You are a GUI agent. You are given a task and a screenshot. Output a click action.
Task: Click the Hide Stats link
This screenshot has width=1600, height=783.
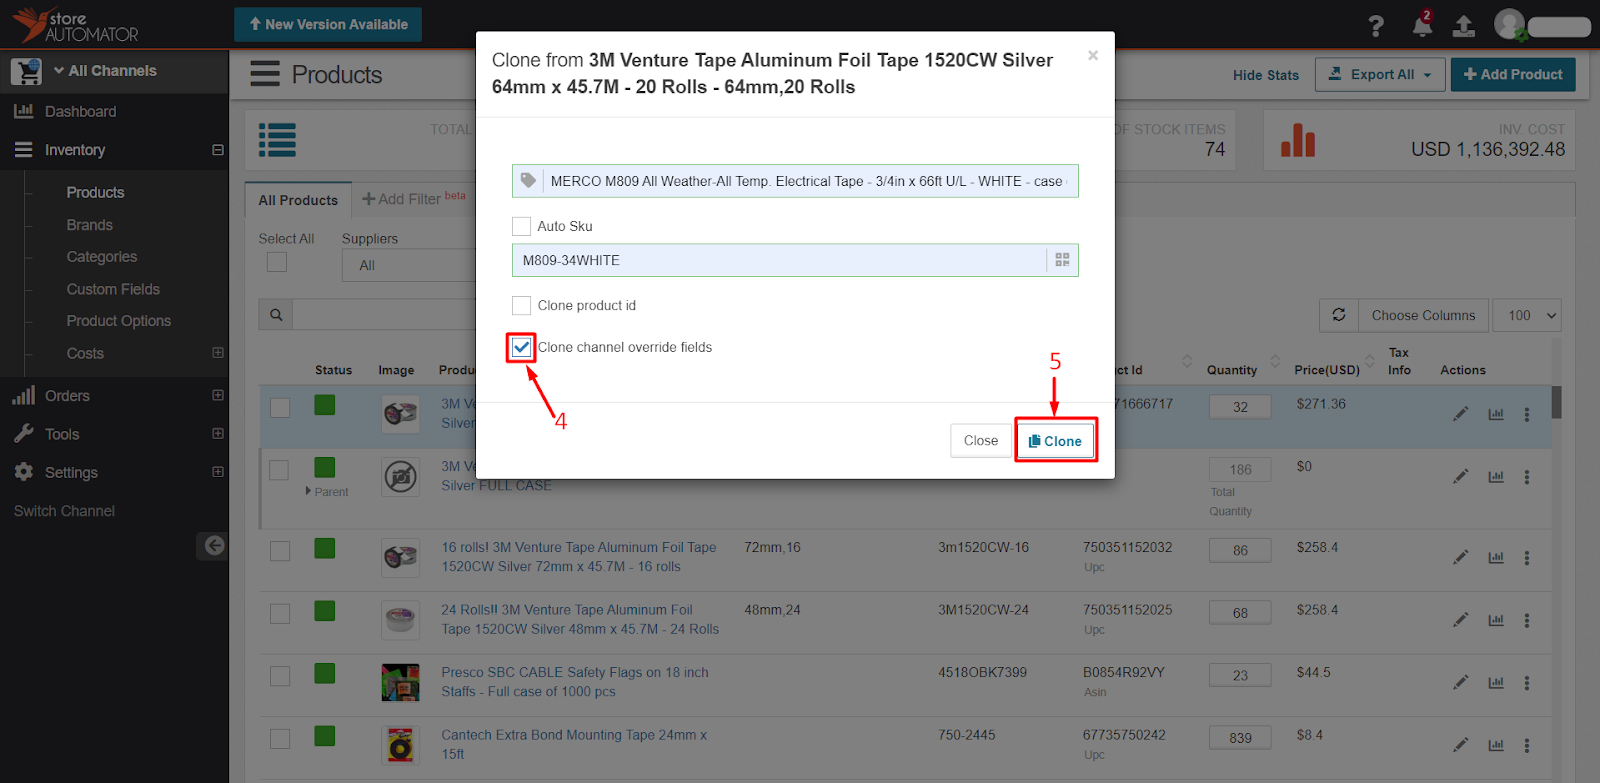point(1266,75)
